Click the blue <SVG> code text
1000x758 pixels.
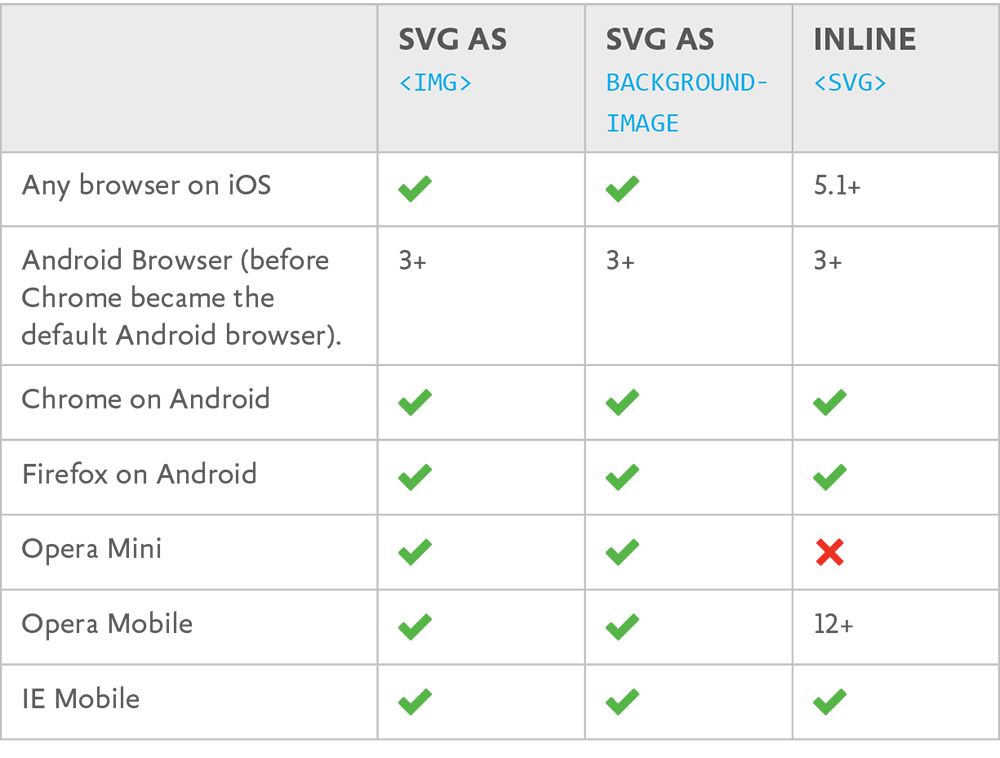click(x=850, y=83)
